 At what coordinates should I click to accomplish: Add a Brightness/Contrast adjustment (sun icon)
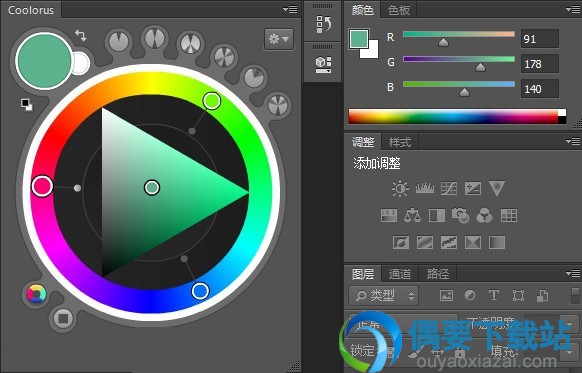click(x=400, y=188)
